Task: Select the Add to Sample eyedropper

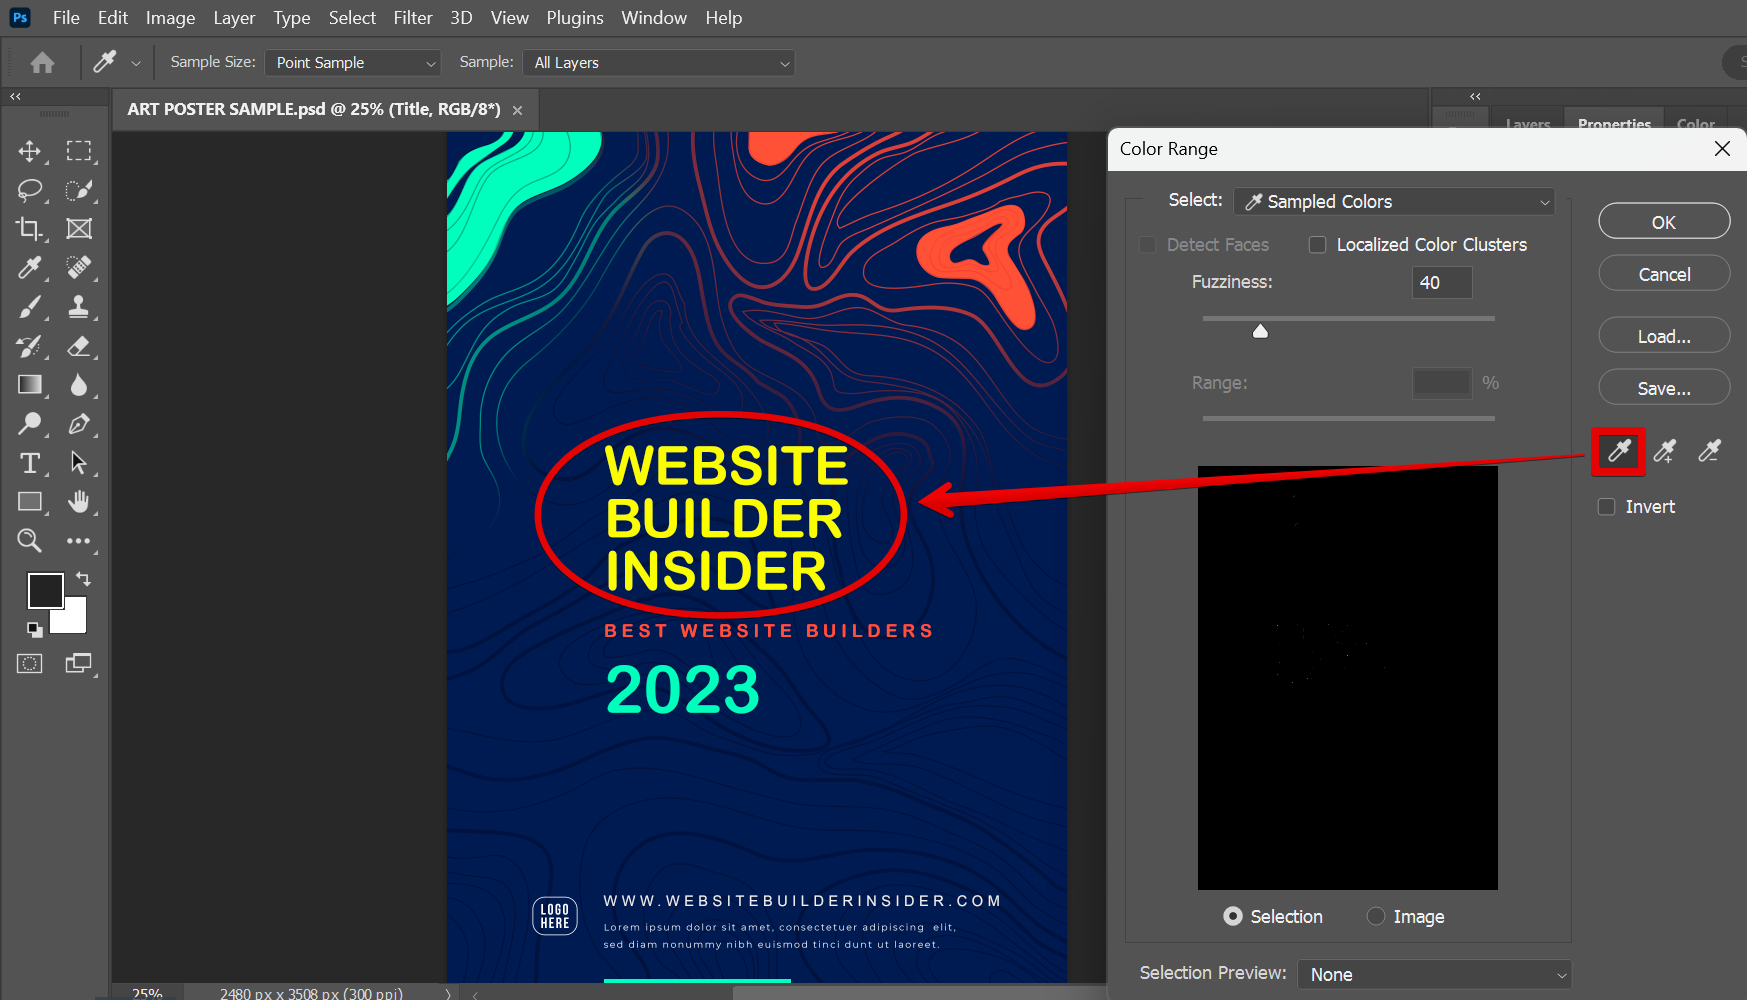Action: pos(1663,451)
